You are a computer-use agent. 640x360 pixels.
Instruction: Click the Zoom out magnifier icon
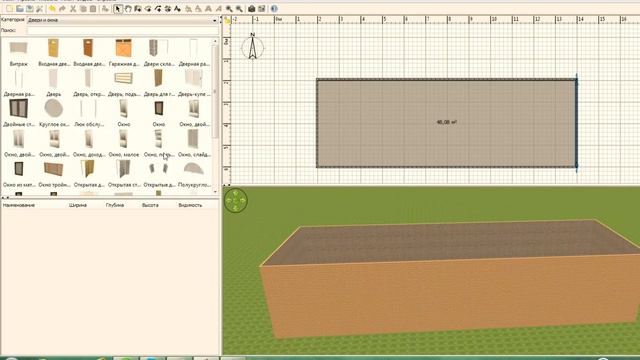click(240, 9)
